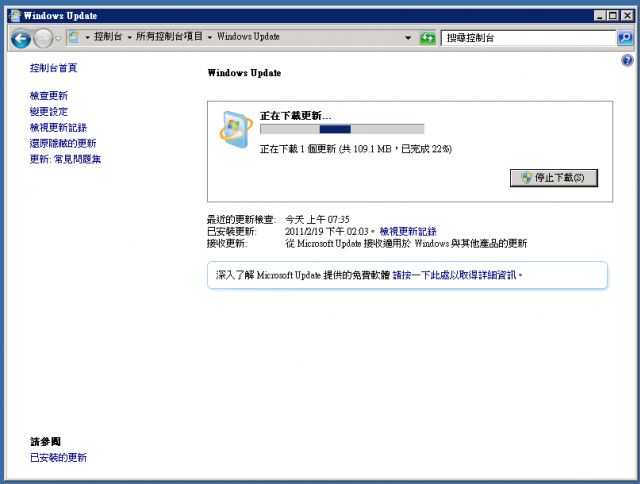Screen dimensions: 640x484
Task: Open the 控制台首頁 link
Action: (53, 68)
